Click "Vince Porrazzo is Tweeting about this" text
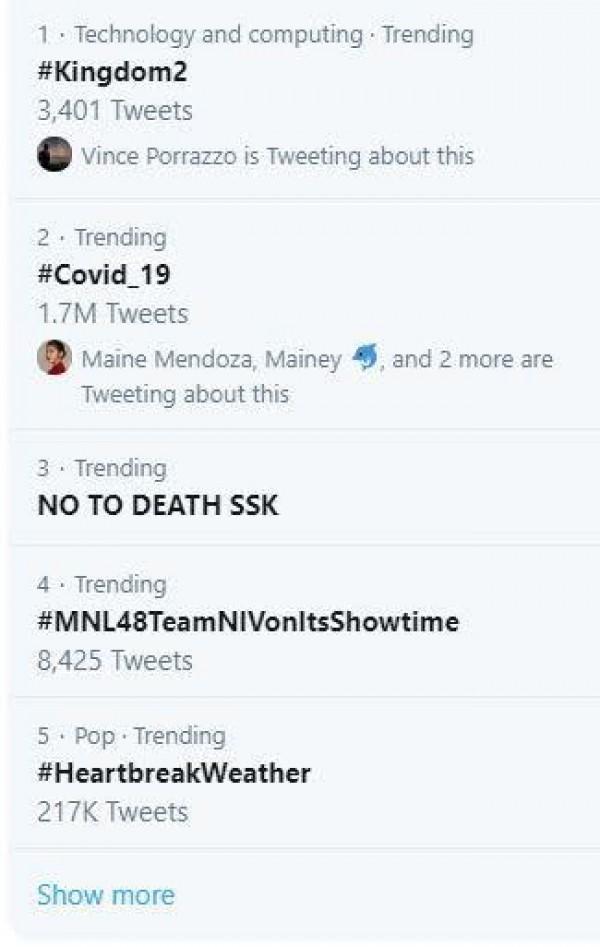600x947 pixels. [x=277, y=156]
